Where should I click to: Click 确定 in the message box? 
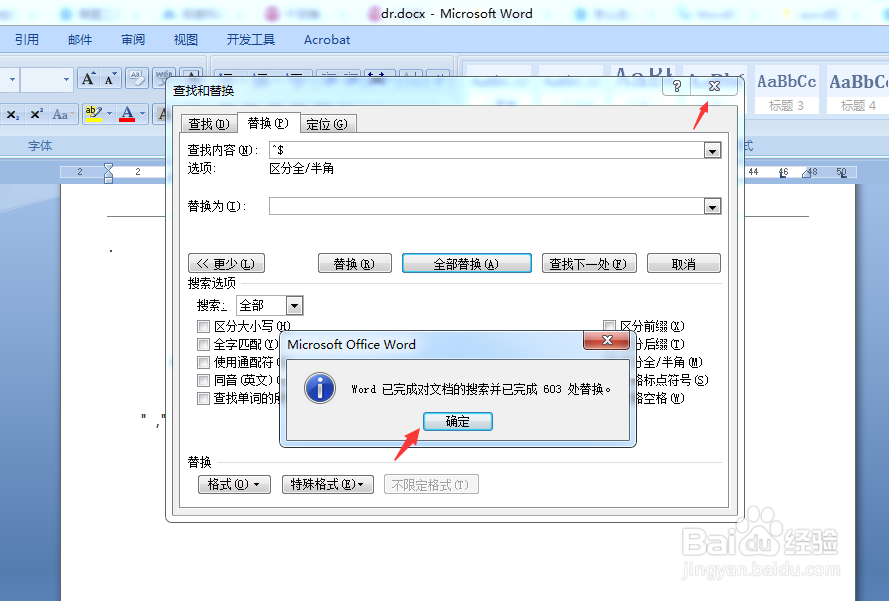click(458, 421)
